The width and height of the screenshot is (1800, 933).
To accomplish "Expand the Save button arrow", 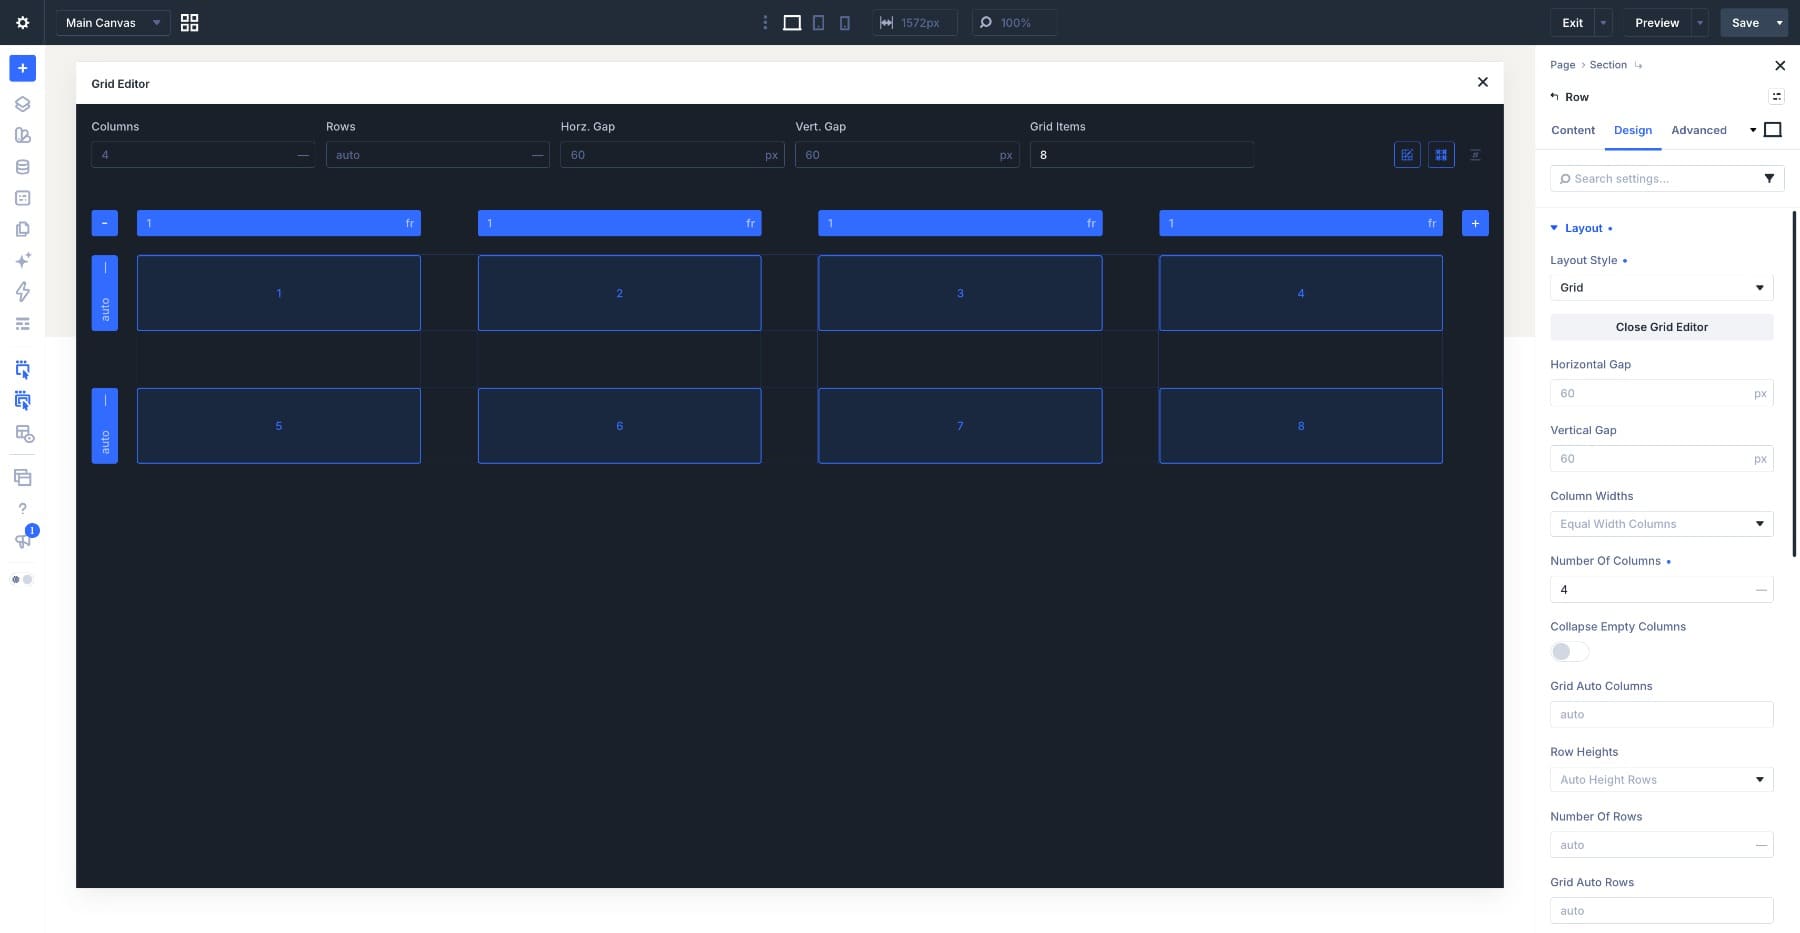I will tap(1779, 22).
